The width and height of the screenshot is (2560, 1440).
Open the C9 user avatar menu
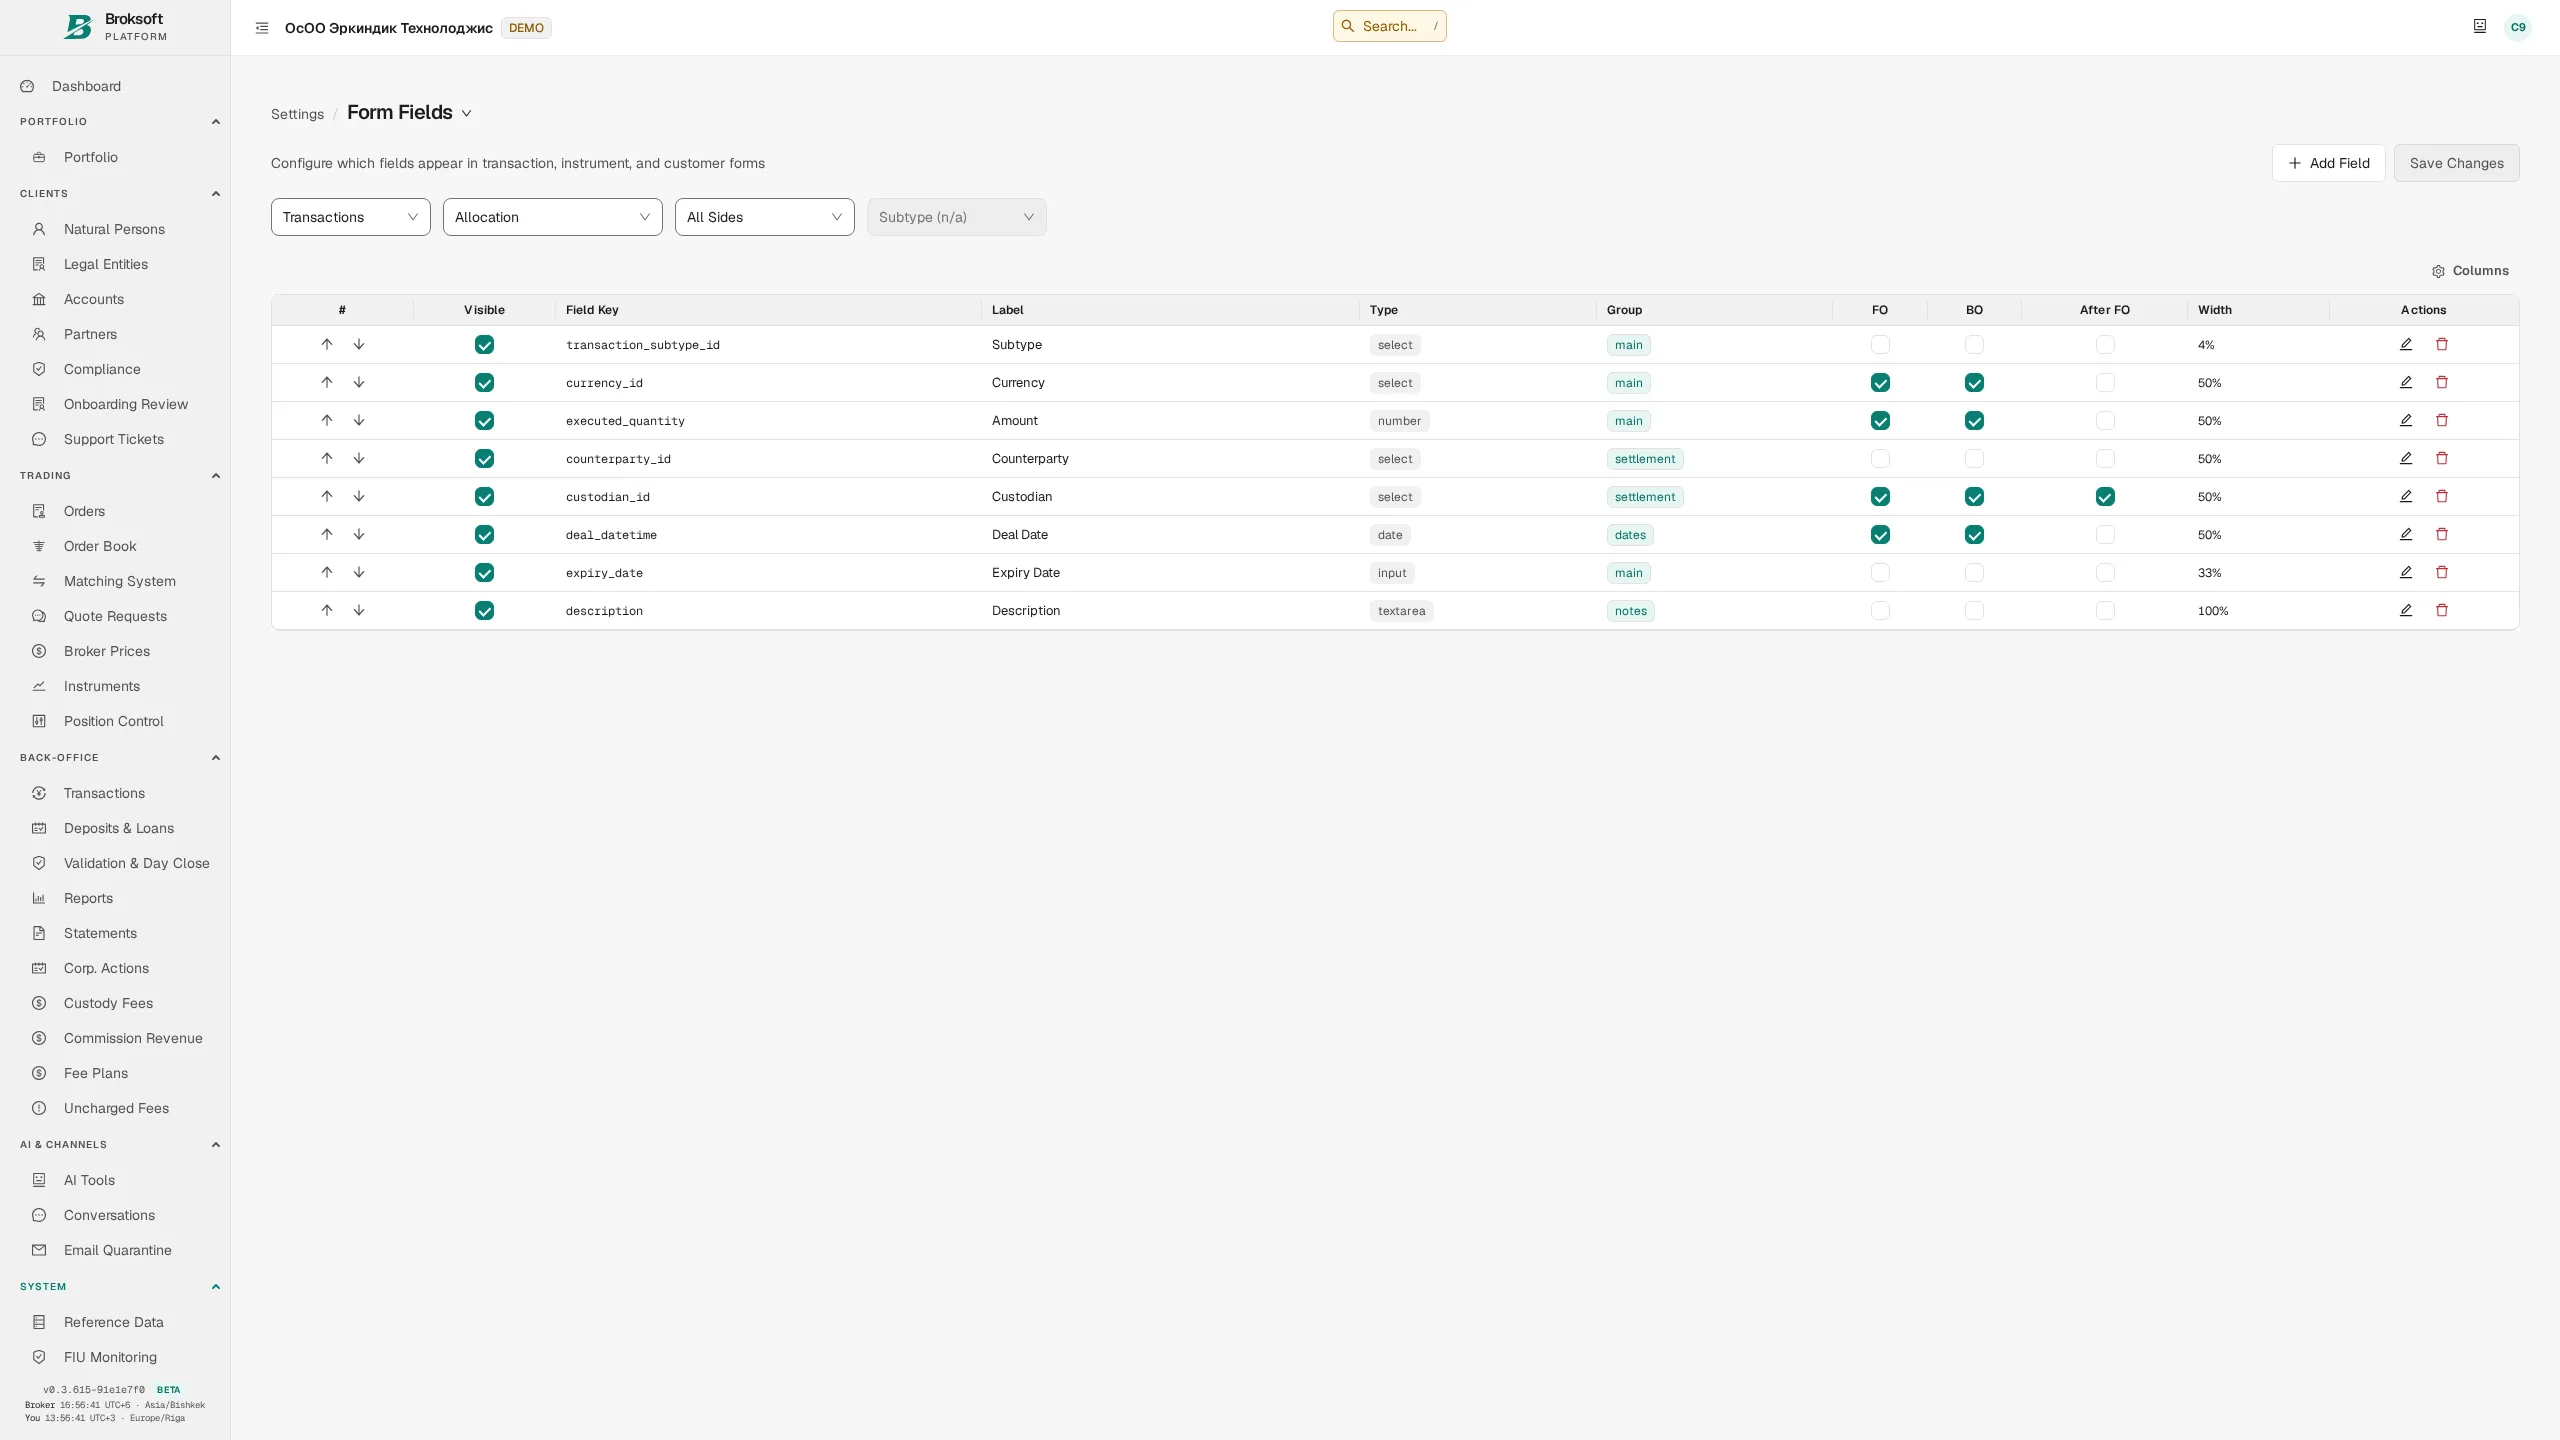(x=2517, y=27)
